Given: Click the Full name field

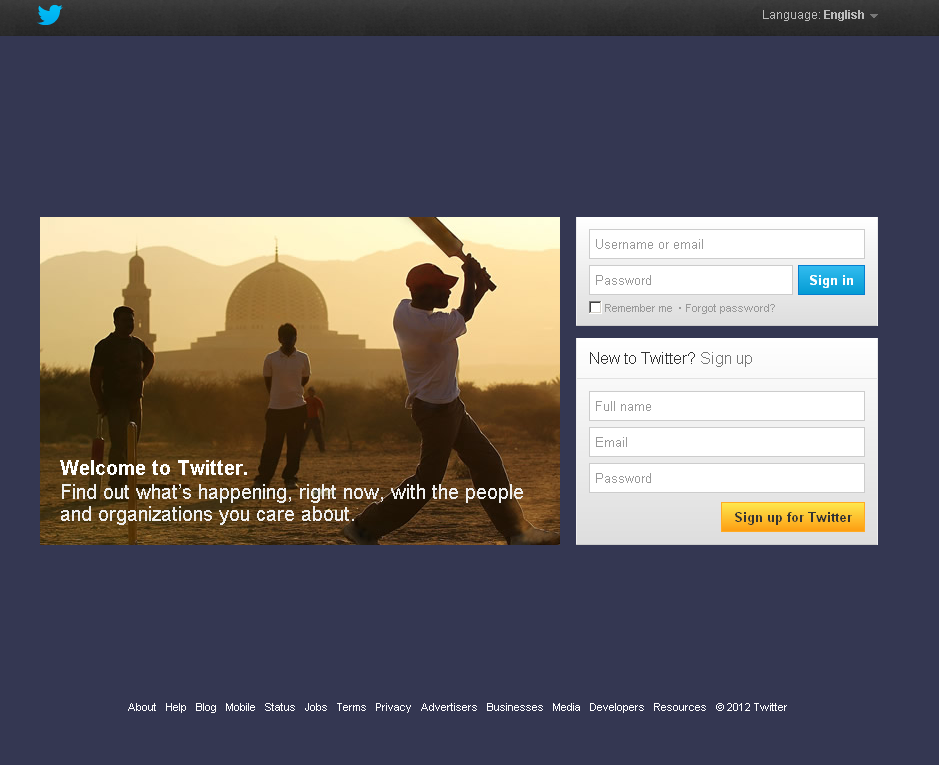Looking at the screenshot, I should 726,406.
